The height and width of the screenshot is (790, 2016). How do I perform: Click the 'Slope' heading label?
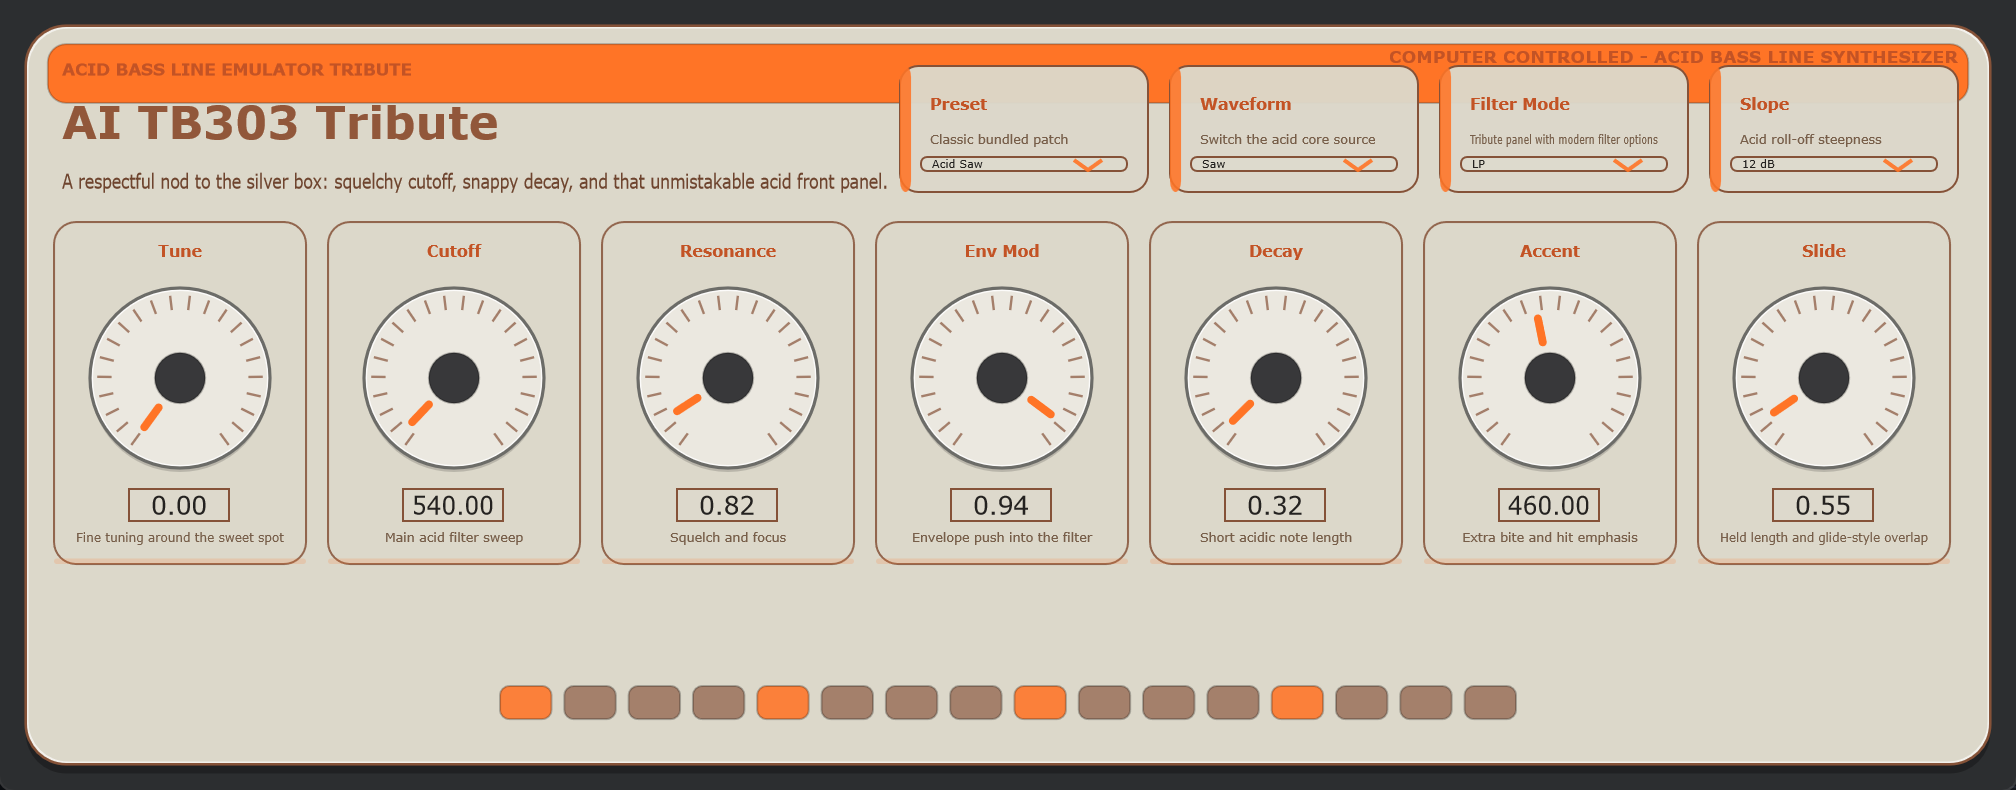click(x=1764, y=104)
